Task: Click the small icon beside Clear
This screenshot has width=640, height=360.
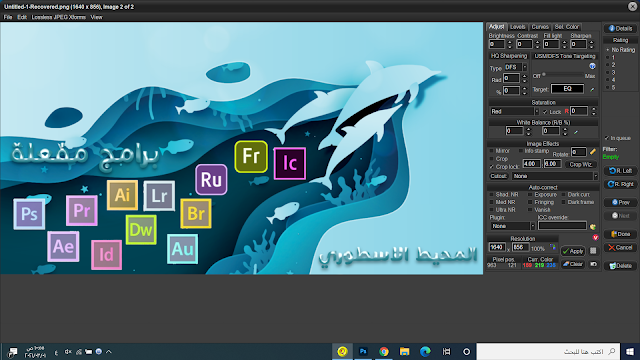Action: point(593,264)
